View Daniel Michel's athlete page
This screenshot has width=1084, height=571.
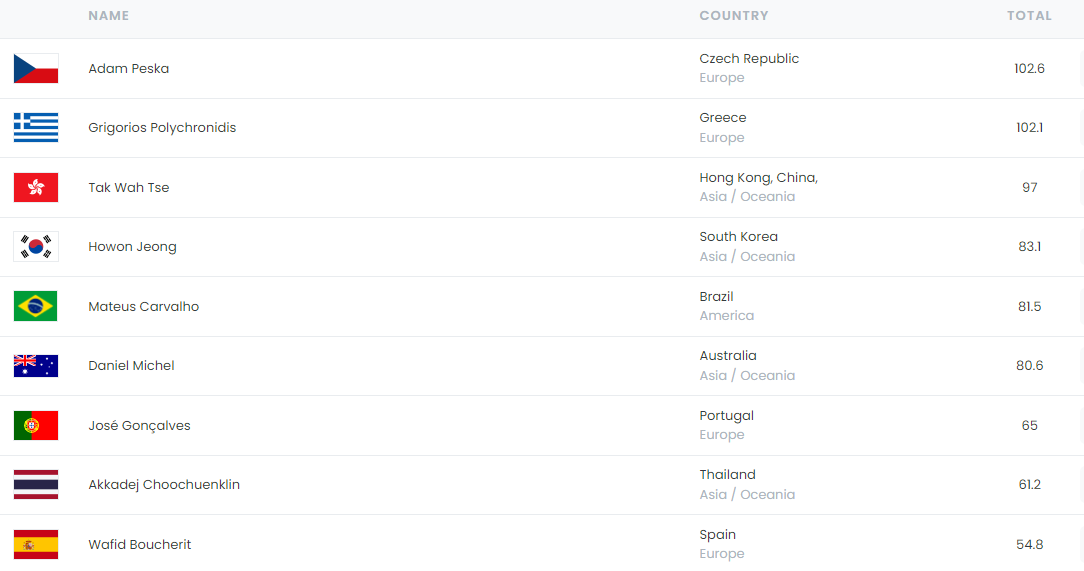[131, 366]
